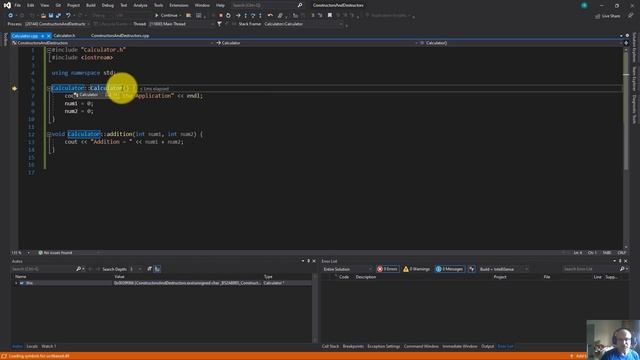
Task: Open the File menu
Action: pyautogui.click(x=18, y=5)
